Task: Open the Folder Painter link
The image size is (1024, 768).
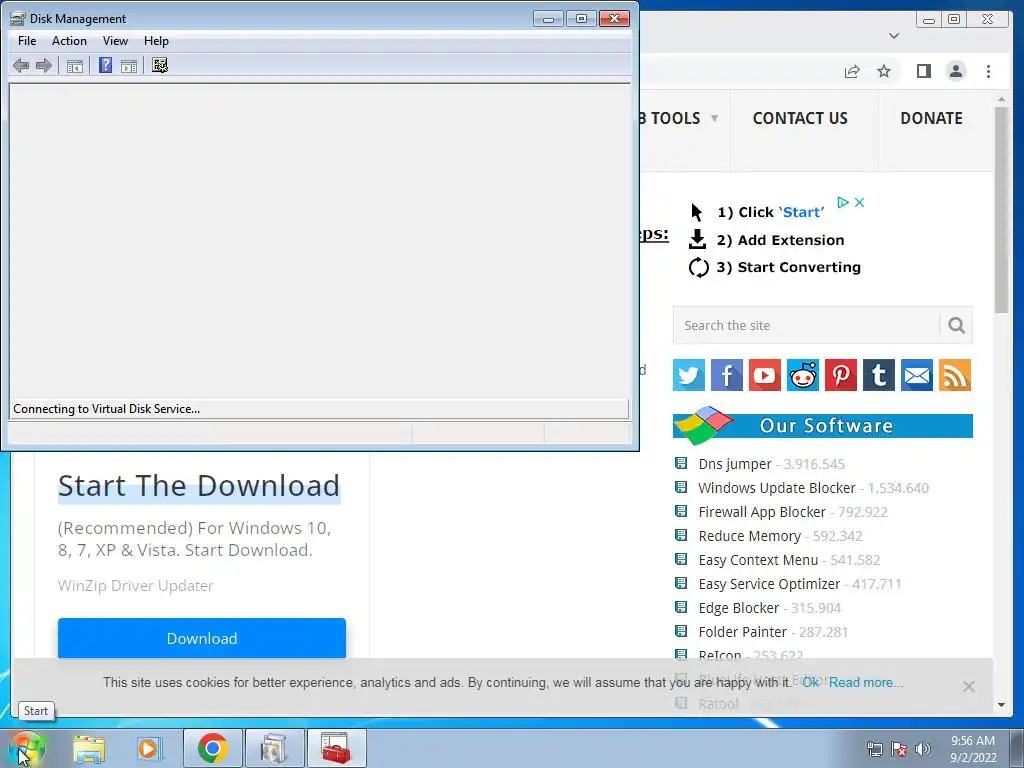Action: pyautogui.click(x=742, y=632)
